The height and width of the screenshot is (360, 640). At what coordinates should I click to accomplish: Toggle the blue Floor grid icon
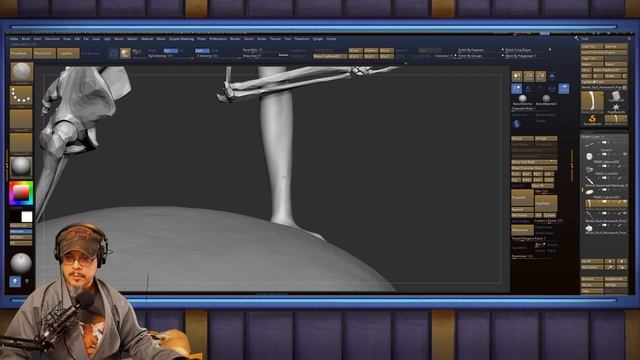[564, 89]
